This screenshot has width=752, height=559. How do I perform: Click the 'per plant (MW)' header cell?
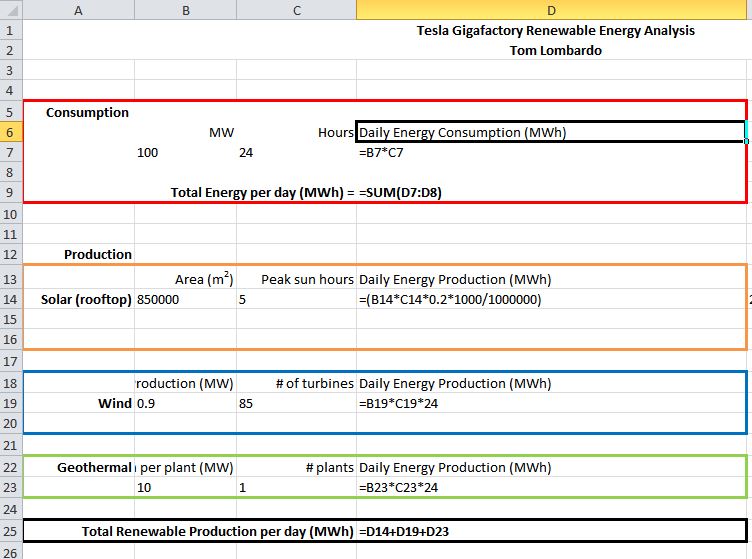pyautogui.click(x=187, y=467)
